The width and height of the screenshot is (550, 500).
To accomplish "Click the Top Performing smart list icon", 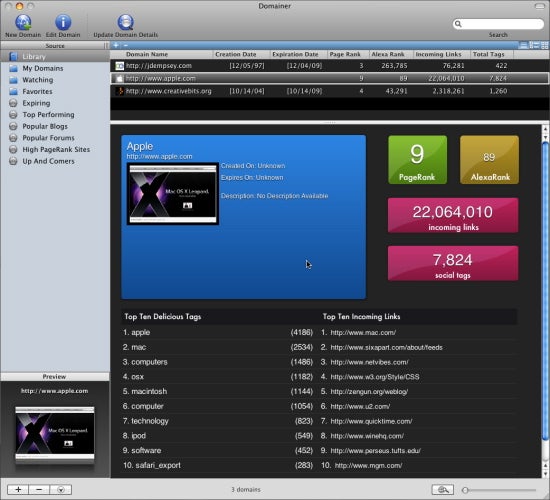I will [x=13, y=114].
